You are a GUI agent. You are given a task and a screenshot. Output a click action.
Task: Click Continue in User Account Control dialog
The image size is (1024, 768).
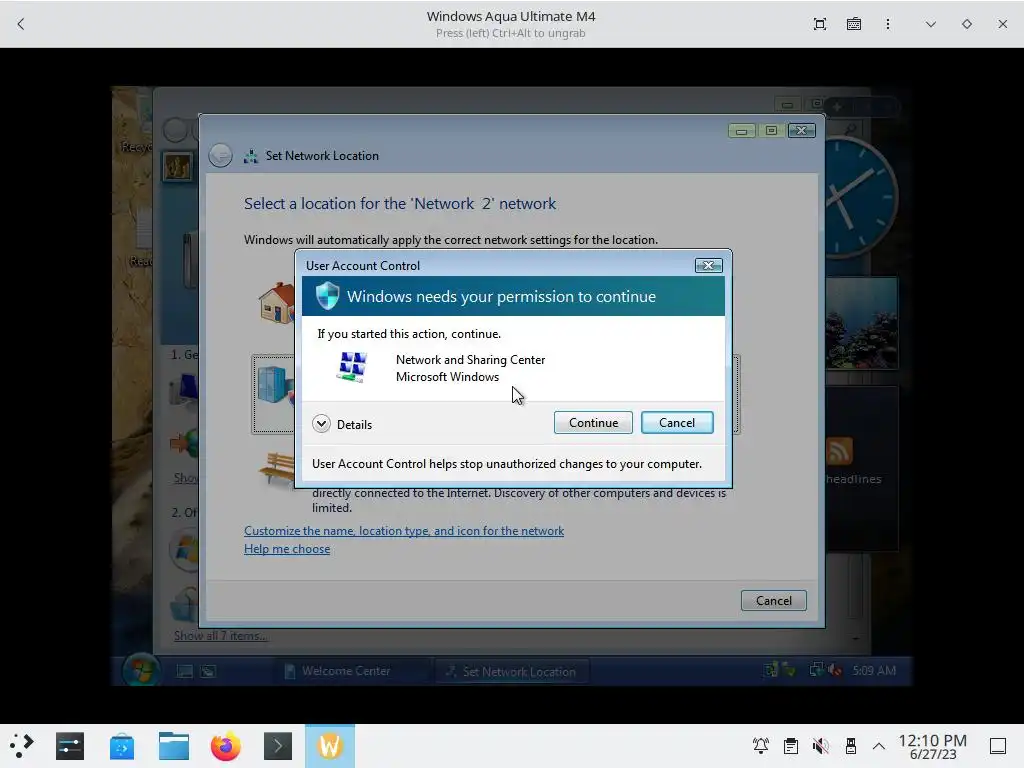[x=593, y=423]
